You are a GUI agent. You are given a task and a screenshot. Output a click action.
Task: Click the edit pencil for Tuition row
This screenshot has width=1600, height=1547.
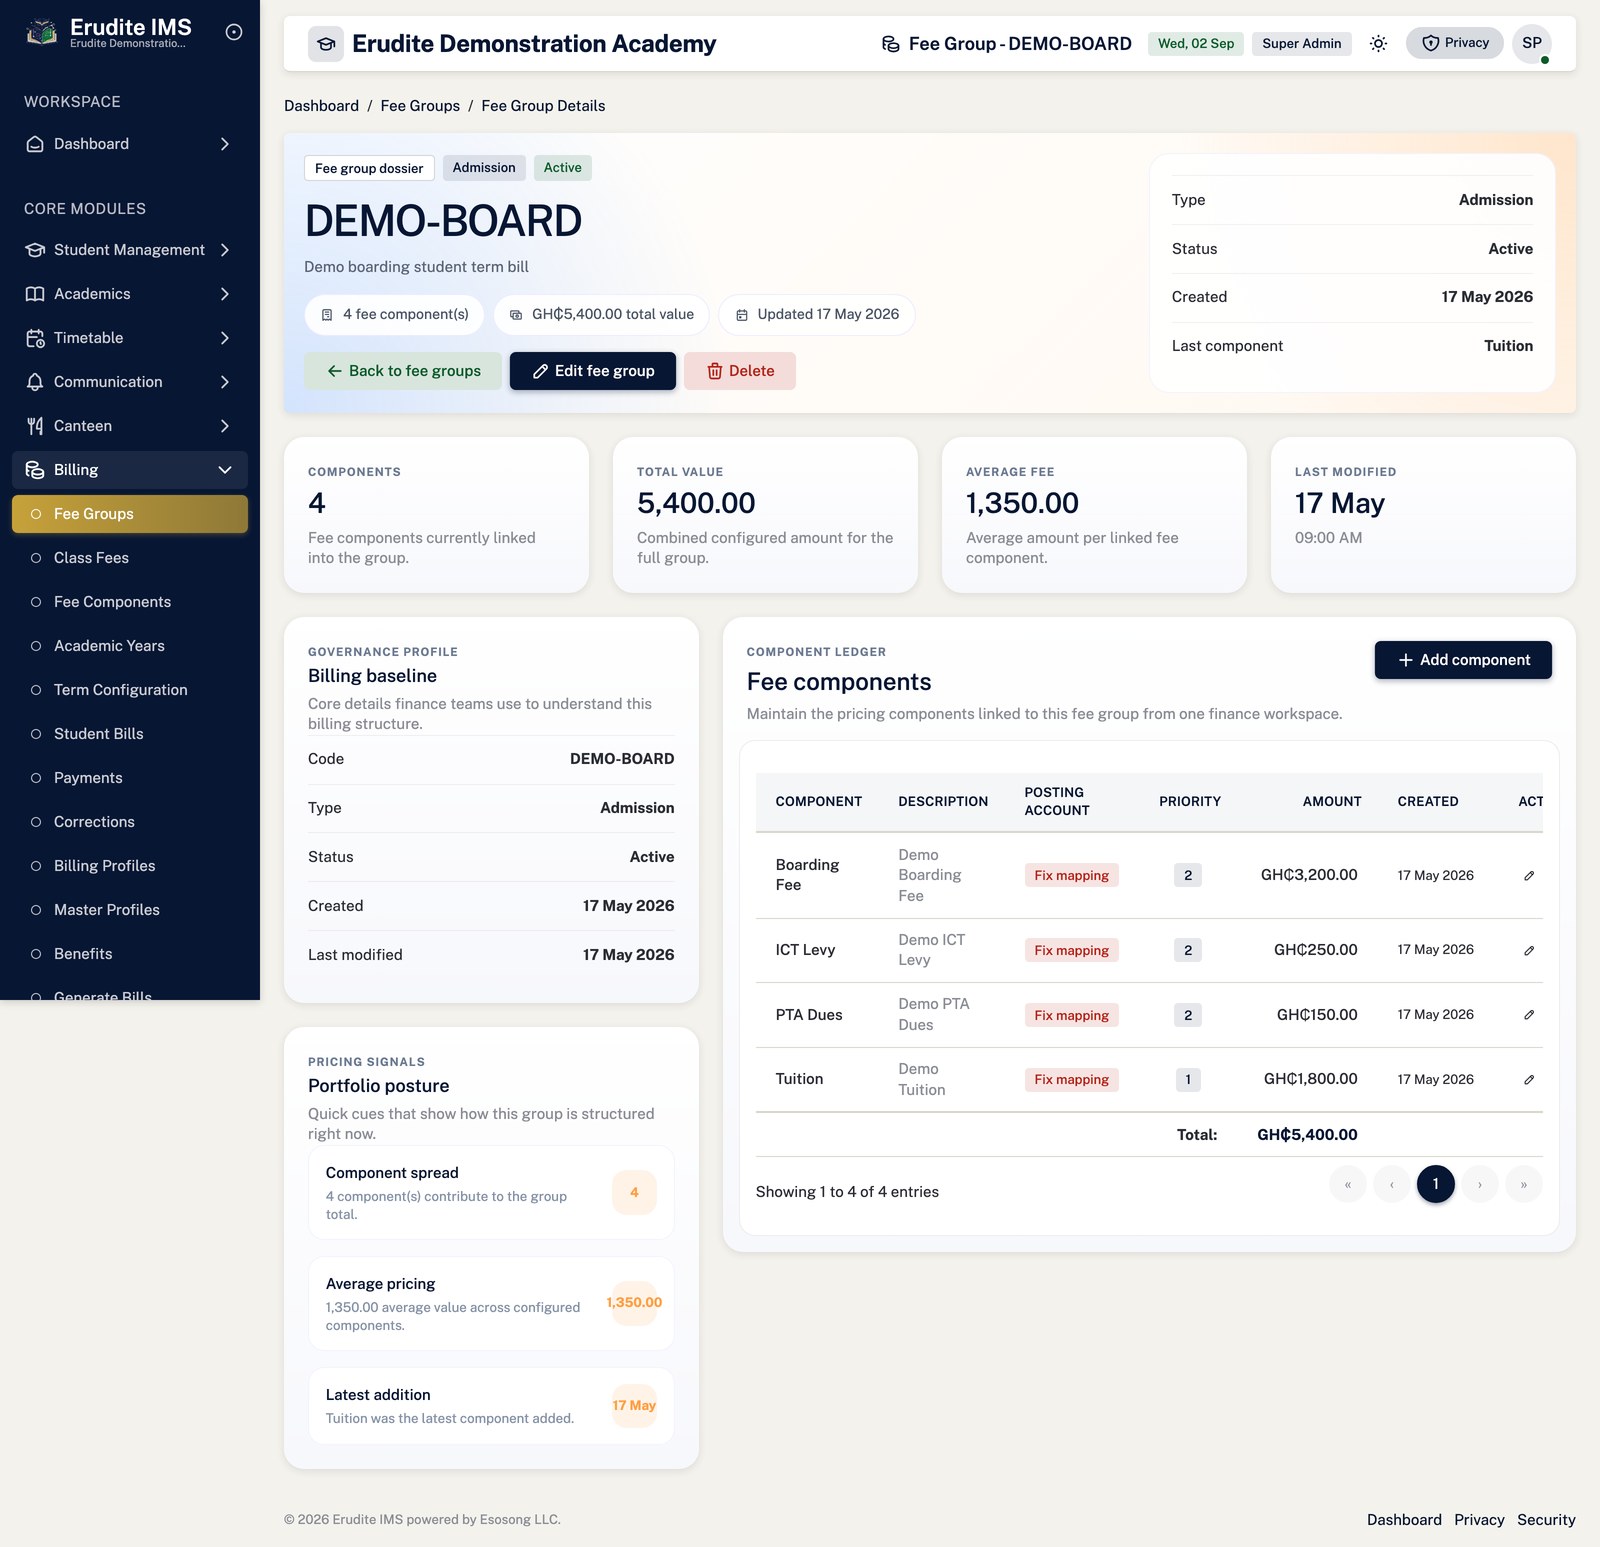pyautogui.click(x=1528, y=1080)
